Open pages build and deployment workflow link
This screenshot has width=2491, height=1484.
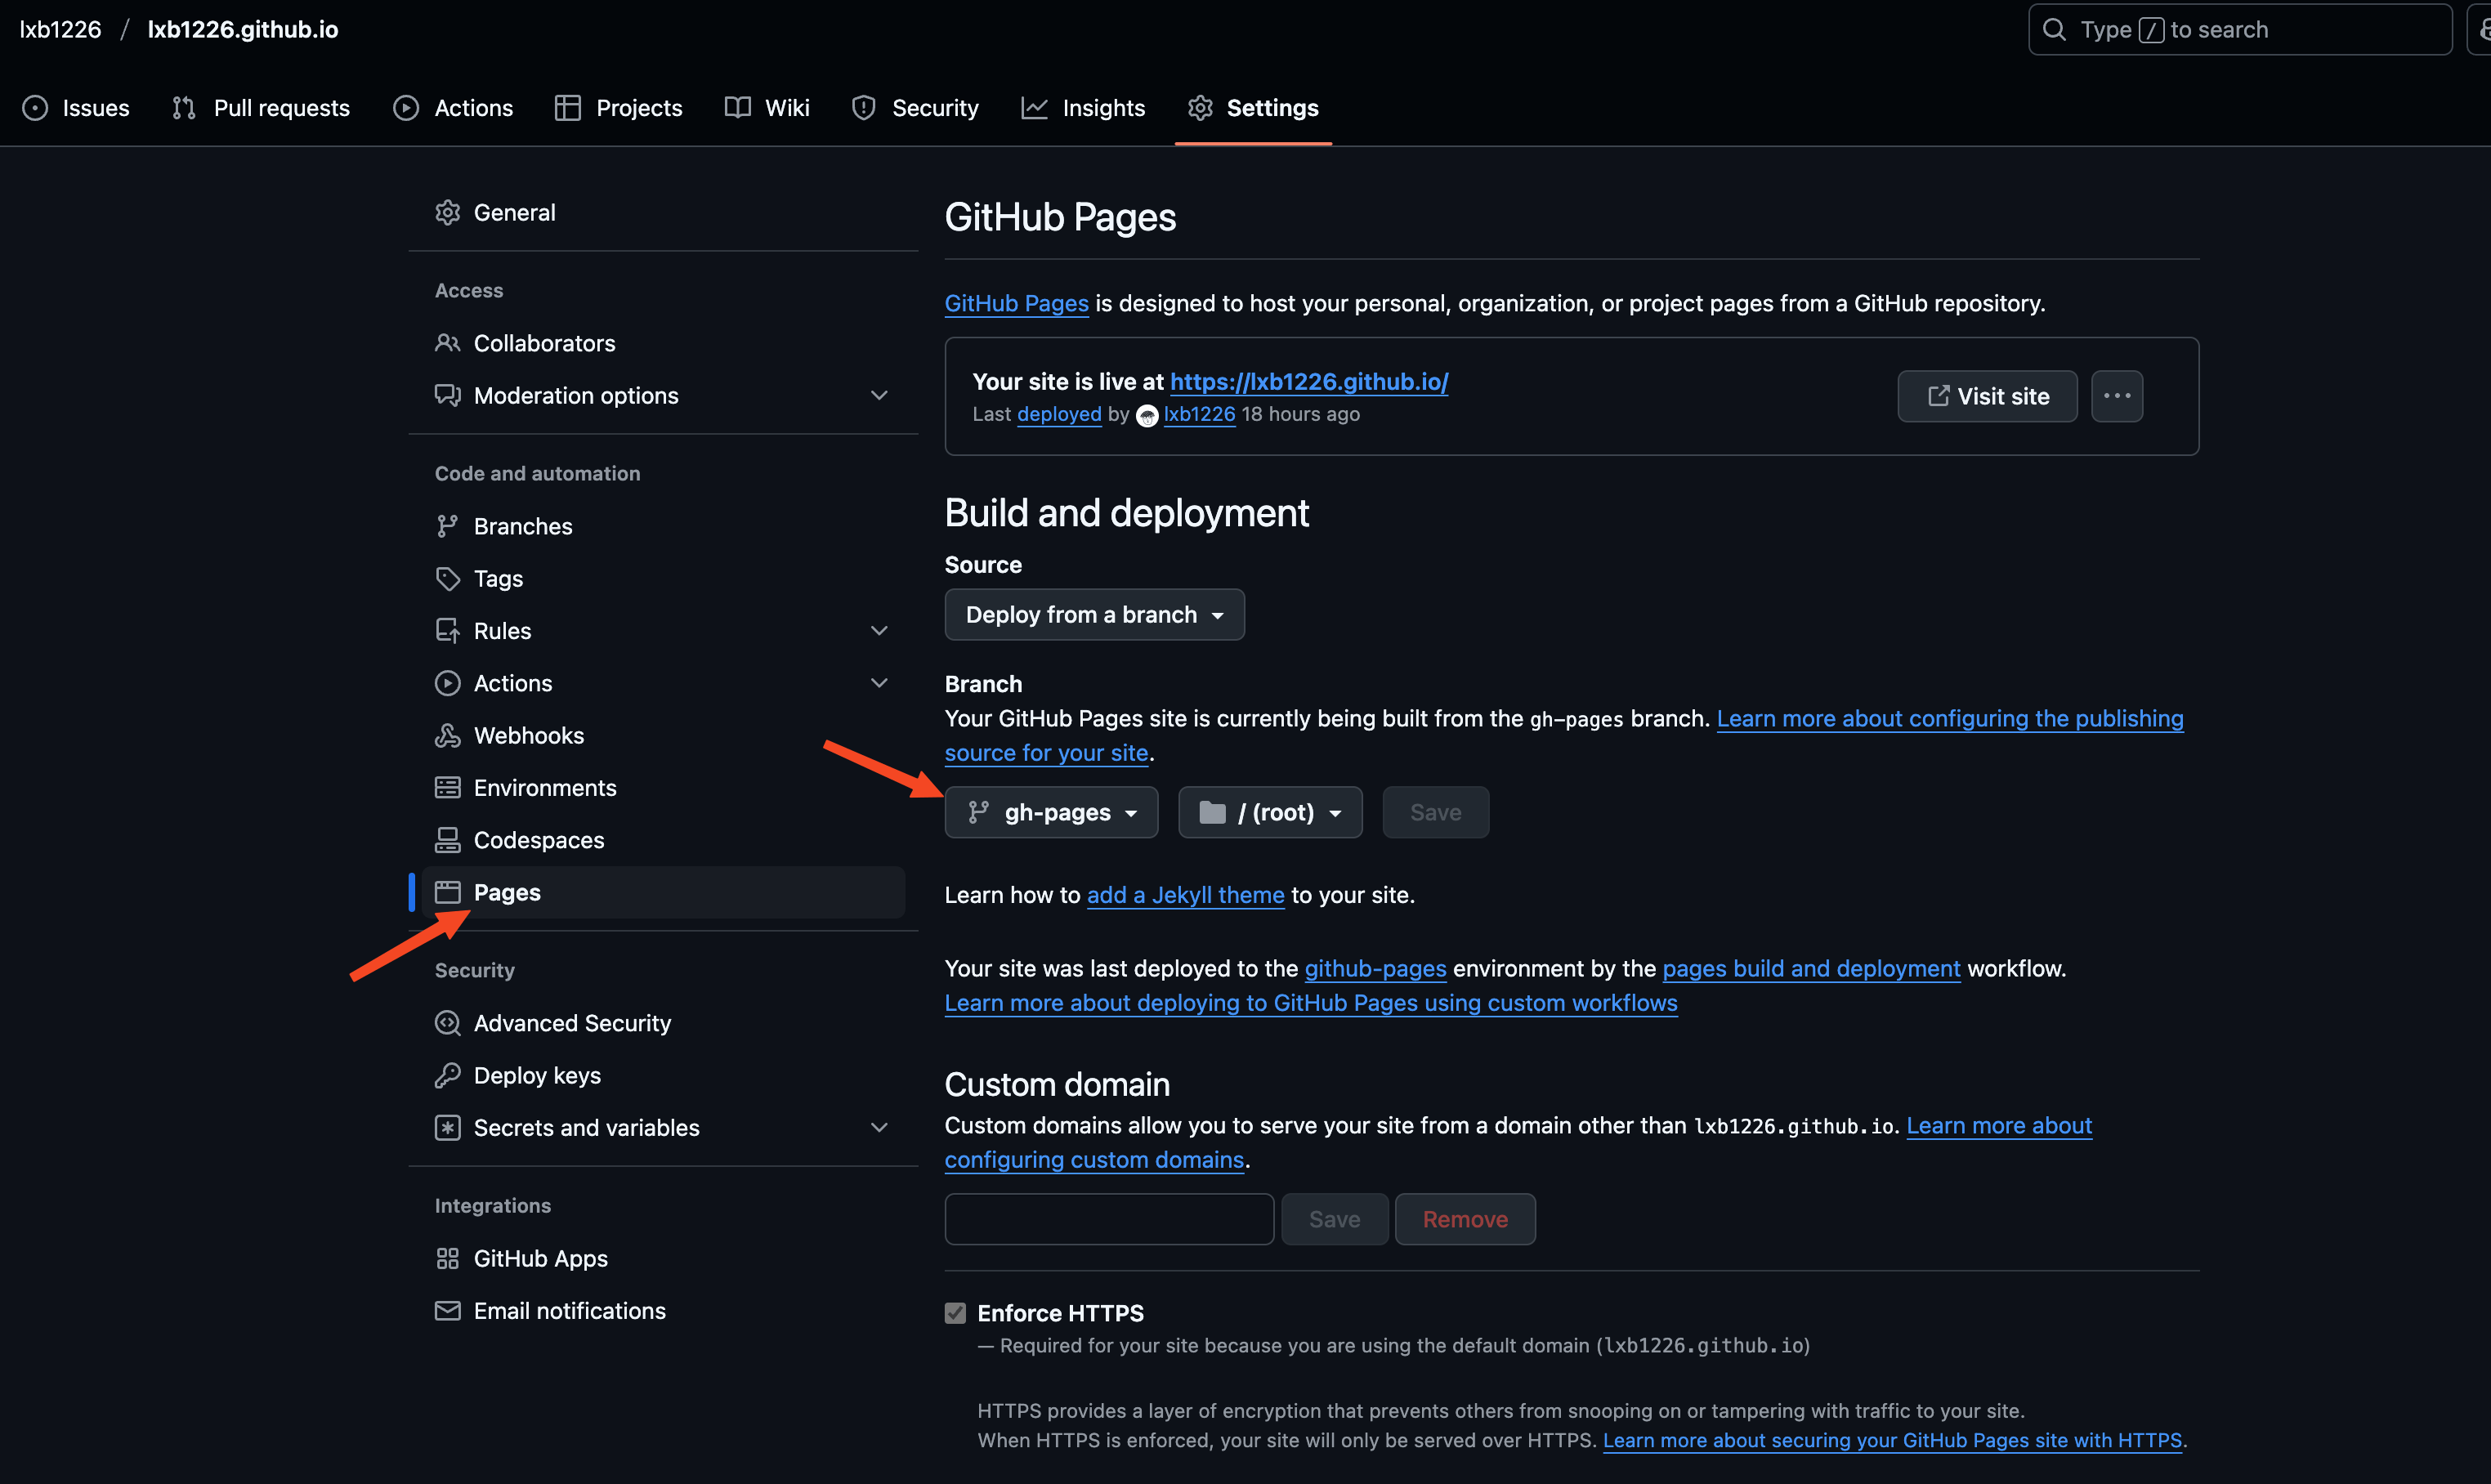coord(1811,968)
